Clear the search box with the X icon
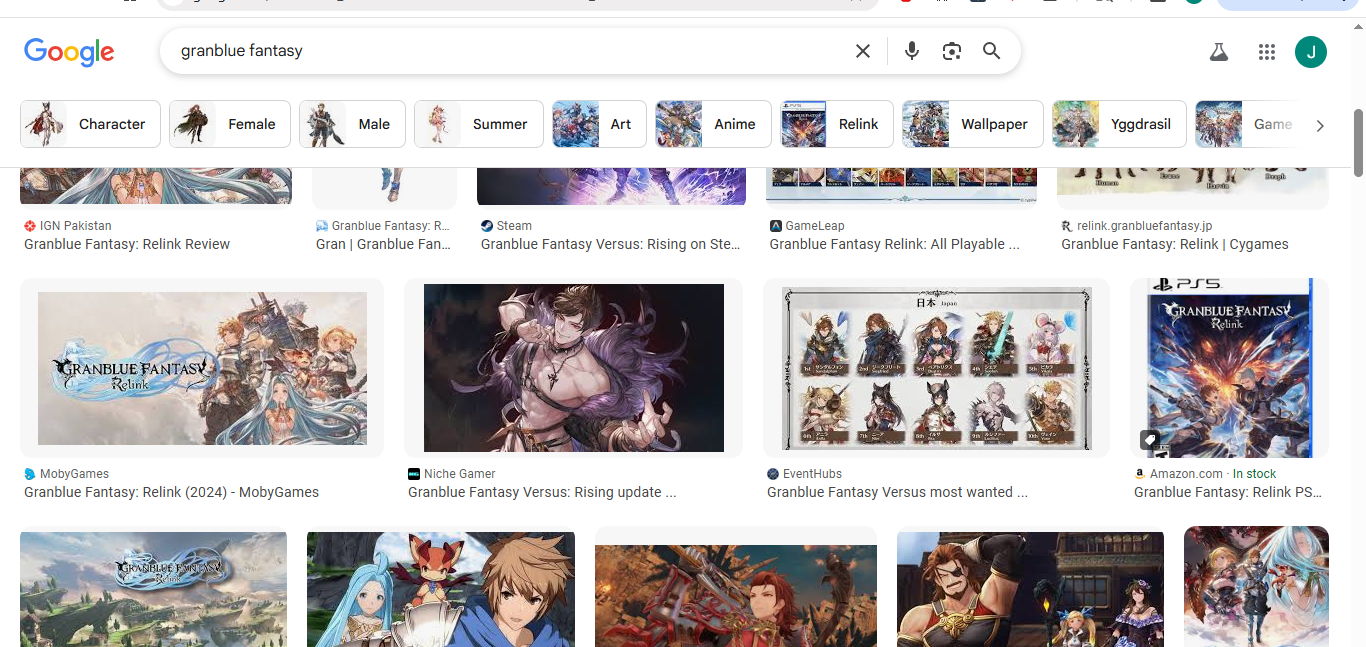Image resolution: width=1366 pixels, height=647 pixels. click(x=863, y=51)
